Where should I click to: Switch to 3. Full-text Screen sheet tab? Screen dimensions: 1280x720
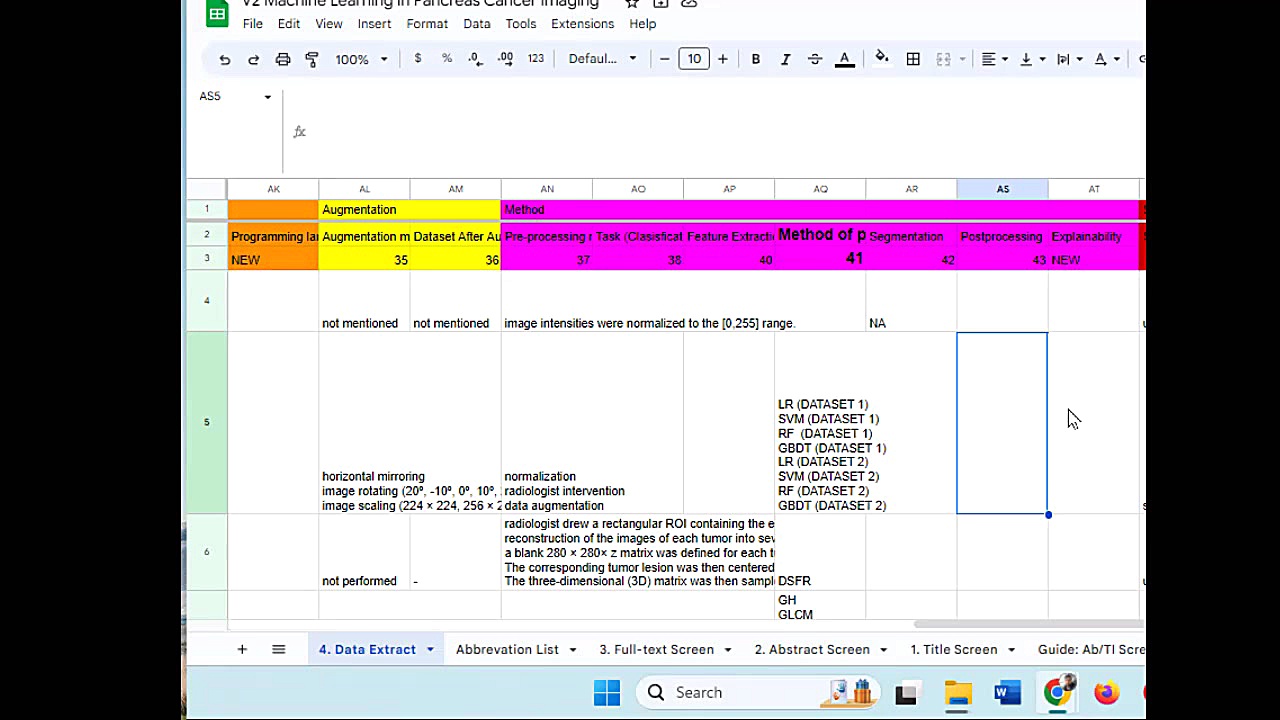(657, 650)
